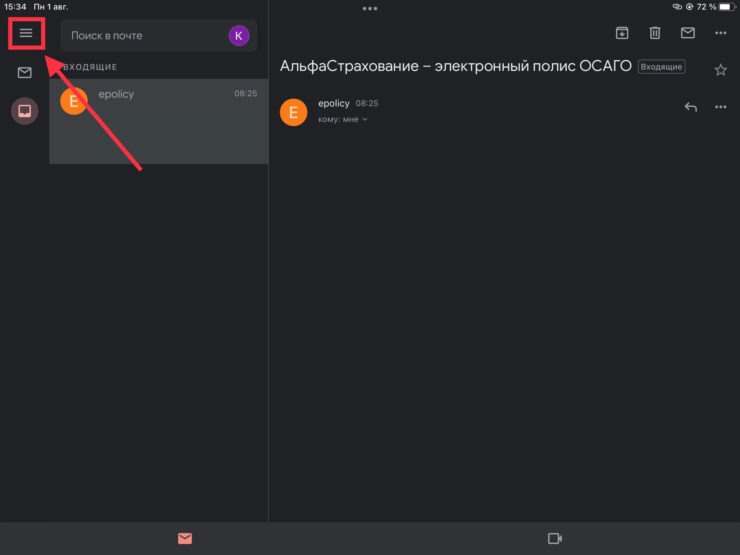
Task: Tap the orange E sender avatar in the message
Action: (293, 112)
